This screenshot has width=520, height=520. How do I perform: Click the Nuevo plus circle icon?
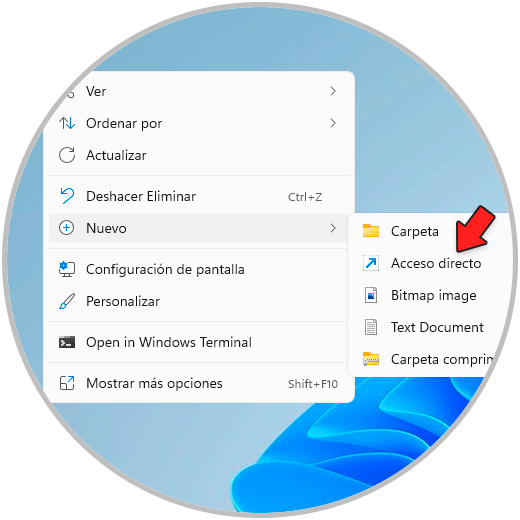pyautogui.click(x=67, y=228)
